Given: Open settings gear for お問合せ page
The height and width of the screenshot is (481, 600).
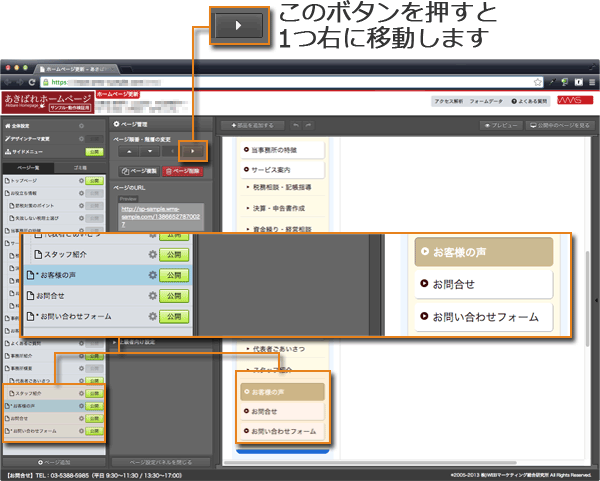Looking at the screenshot, I should 153,296.
